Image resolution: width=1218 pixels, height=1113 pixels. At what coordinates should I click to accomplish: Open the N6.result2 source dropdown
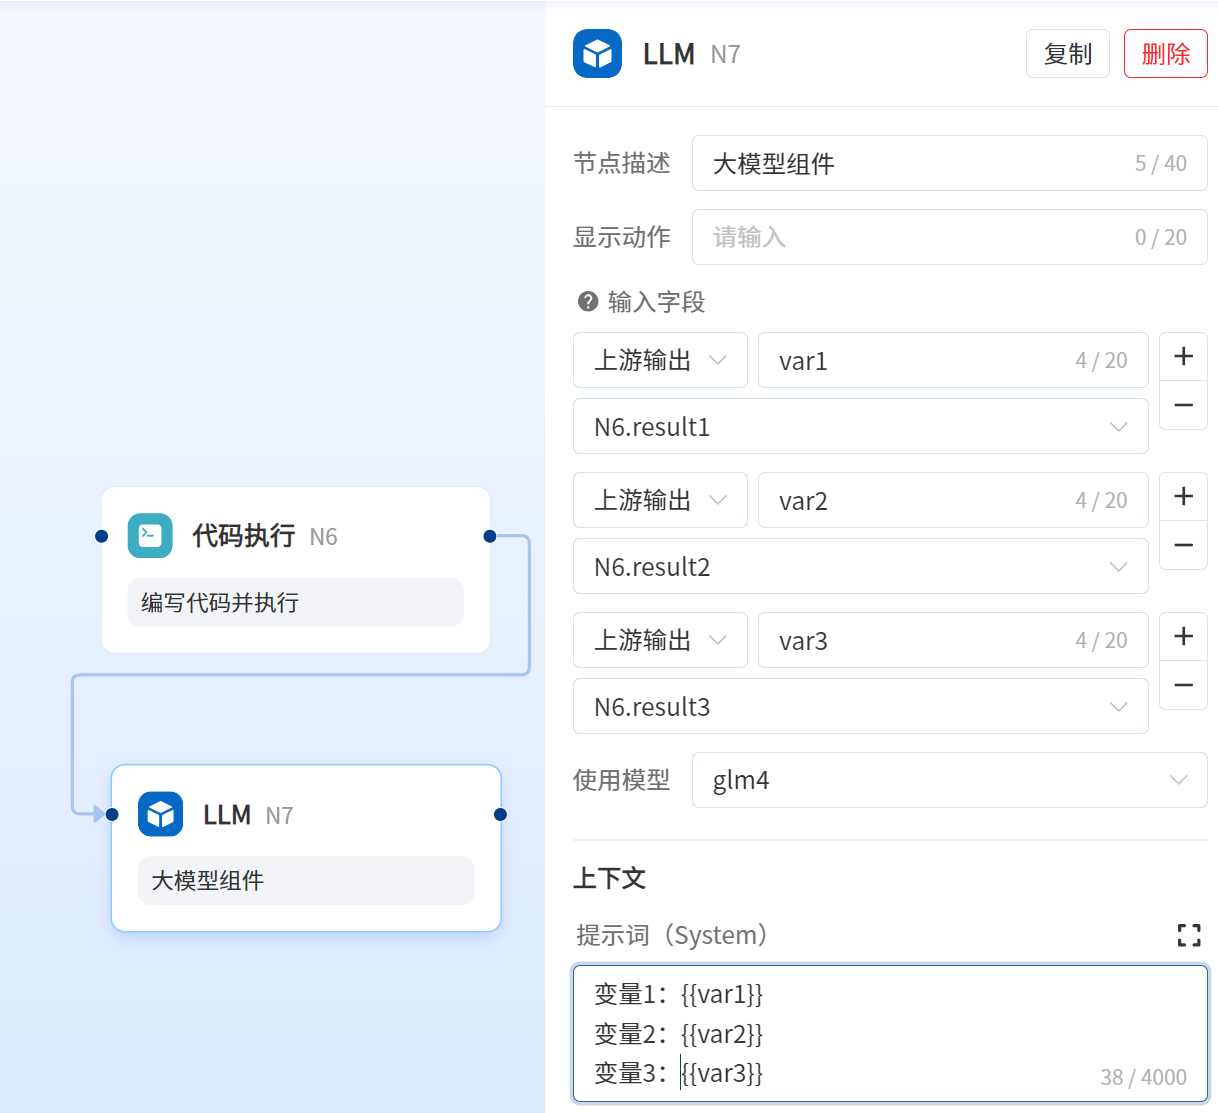point(860,567)
